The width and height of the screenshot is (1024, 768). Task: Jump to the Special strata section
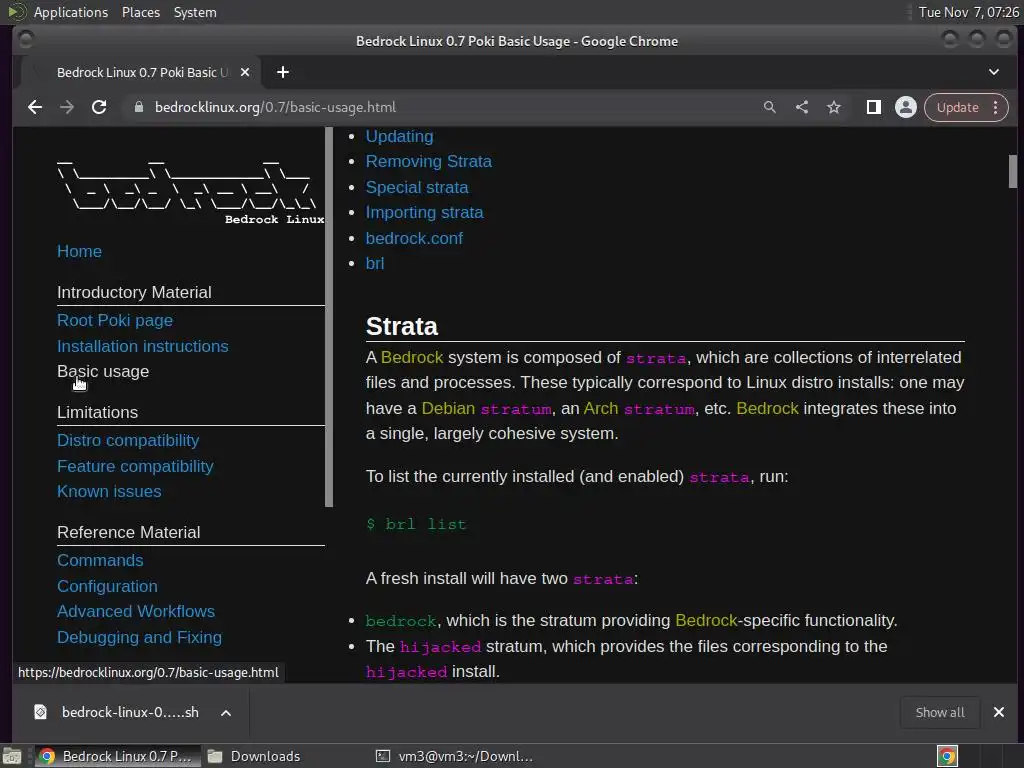click(x=417, y=187)
